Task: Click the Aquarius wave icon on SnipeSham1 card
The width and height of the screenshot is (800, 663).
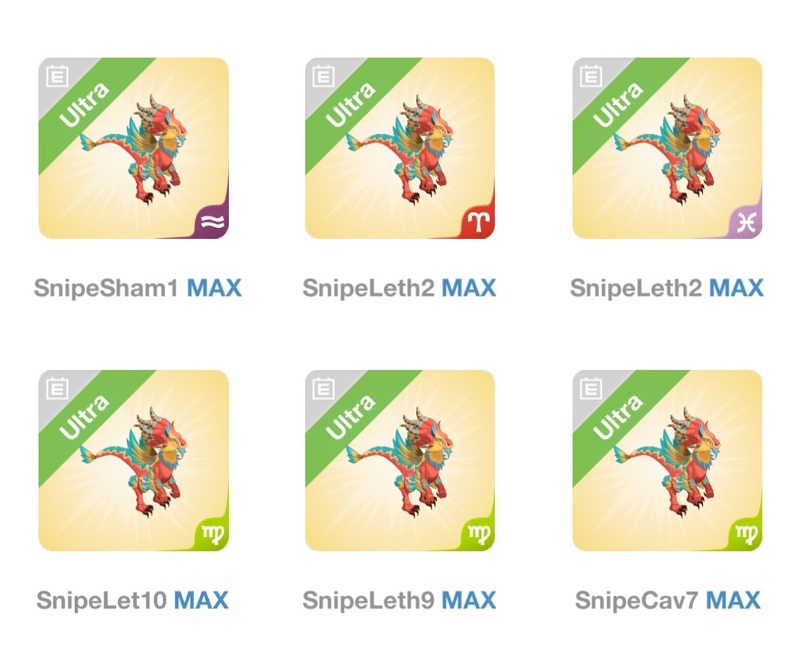Action: point(212,222)
